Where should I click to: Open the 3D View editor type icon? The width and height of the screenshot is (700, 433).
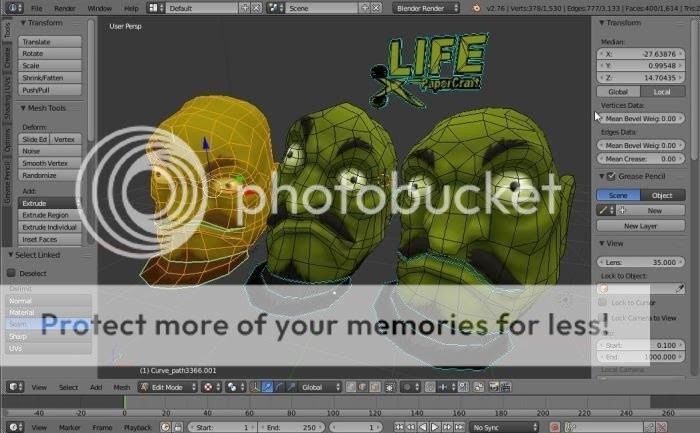click(15, 387)
